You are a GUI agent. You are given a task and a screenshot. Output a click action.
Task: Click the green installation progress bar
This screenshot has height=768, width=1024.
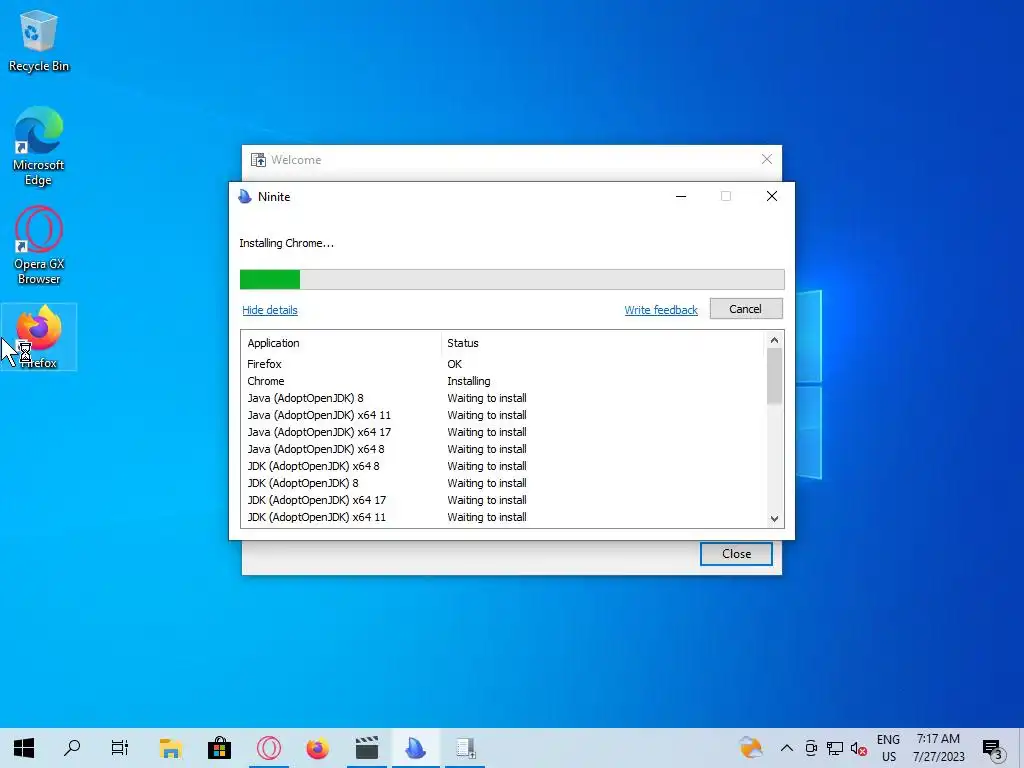[270, 280]
